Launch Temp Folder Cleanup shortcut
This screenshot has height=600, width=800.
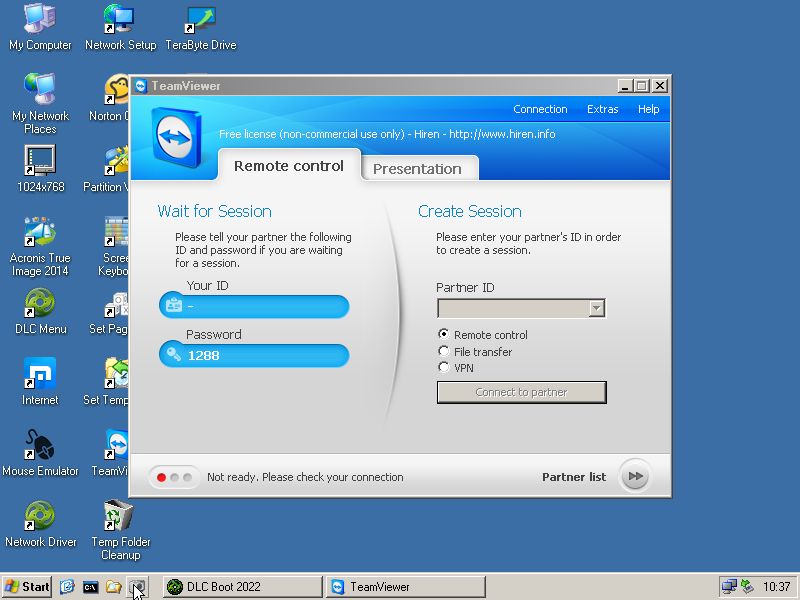[120, 531]
